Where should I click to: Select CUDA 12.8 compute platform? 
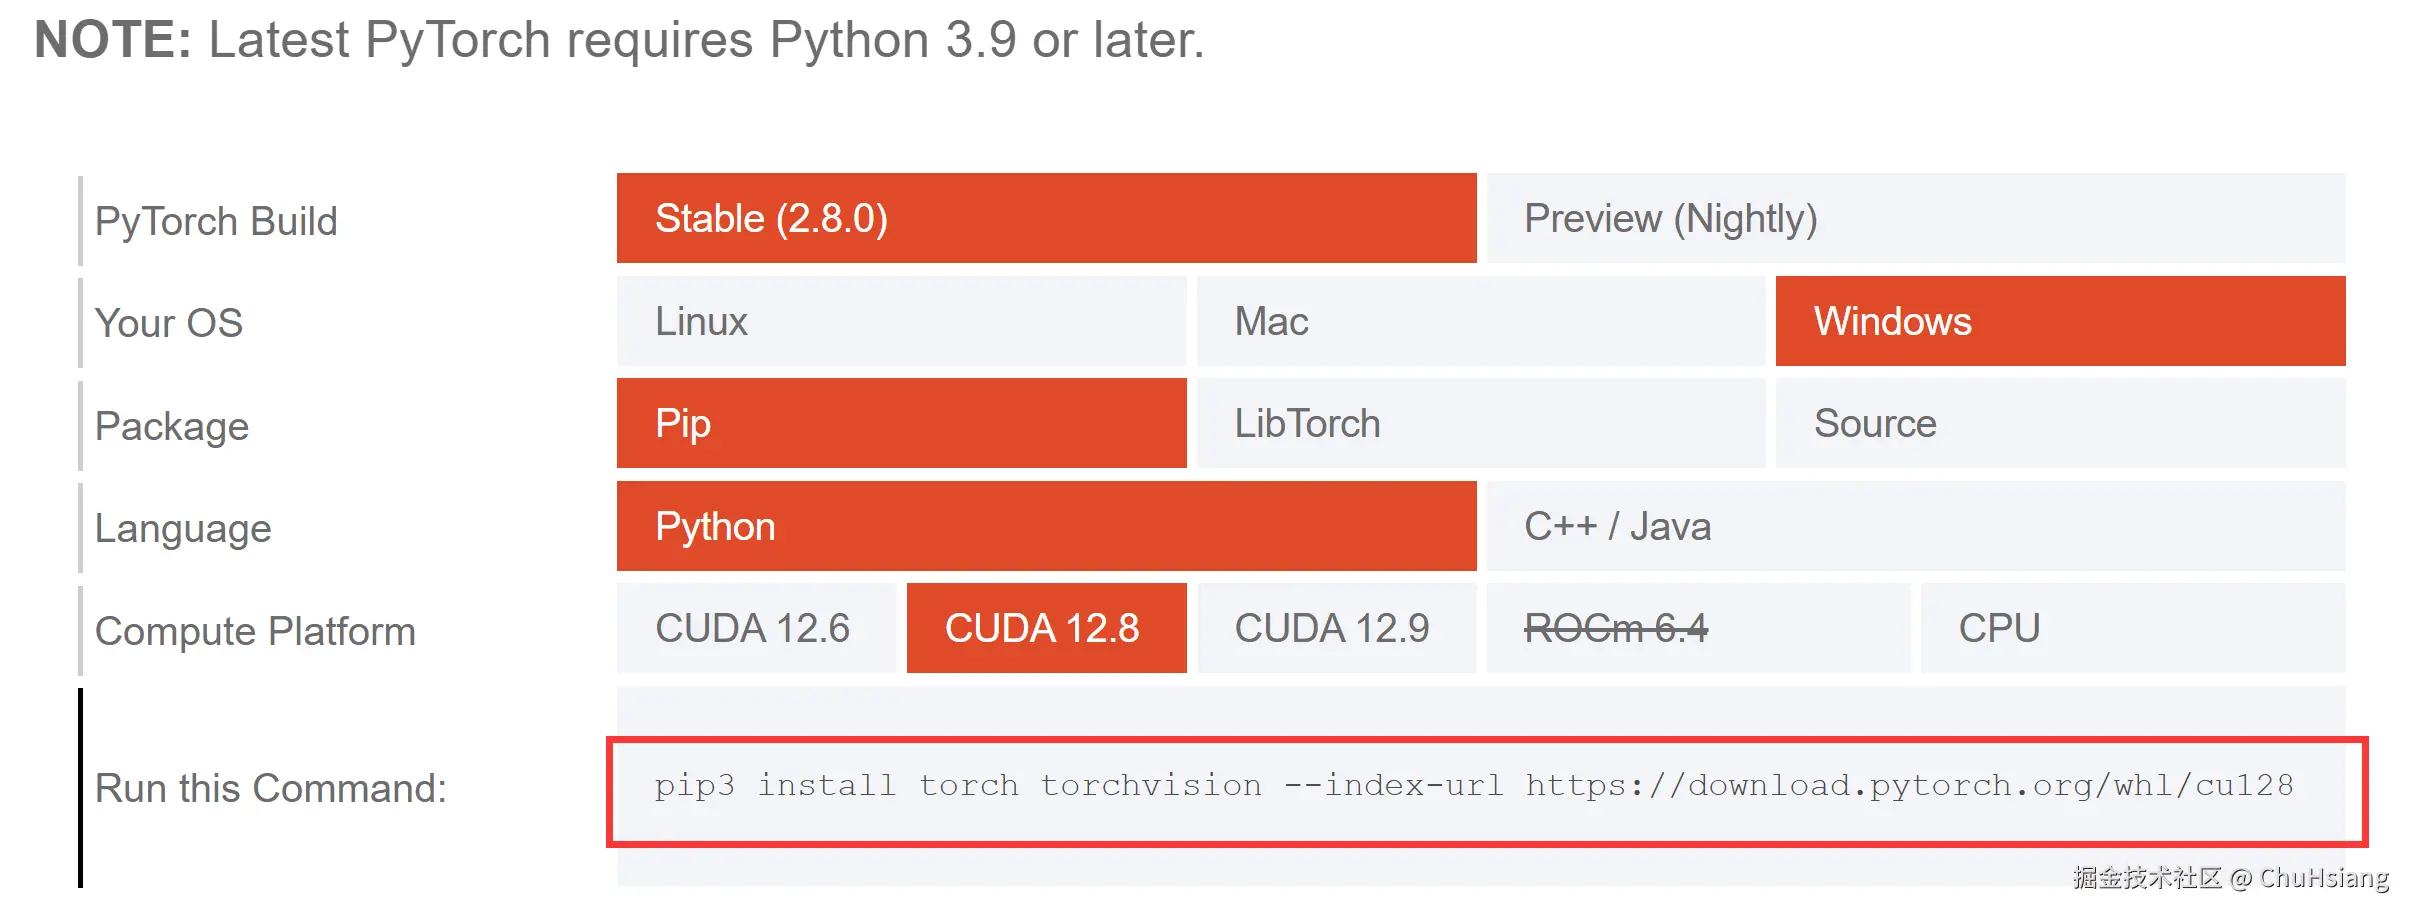(x=1045, y=628)
